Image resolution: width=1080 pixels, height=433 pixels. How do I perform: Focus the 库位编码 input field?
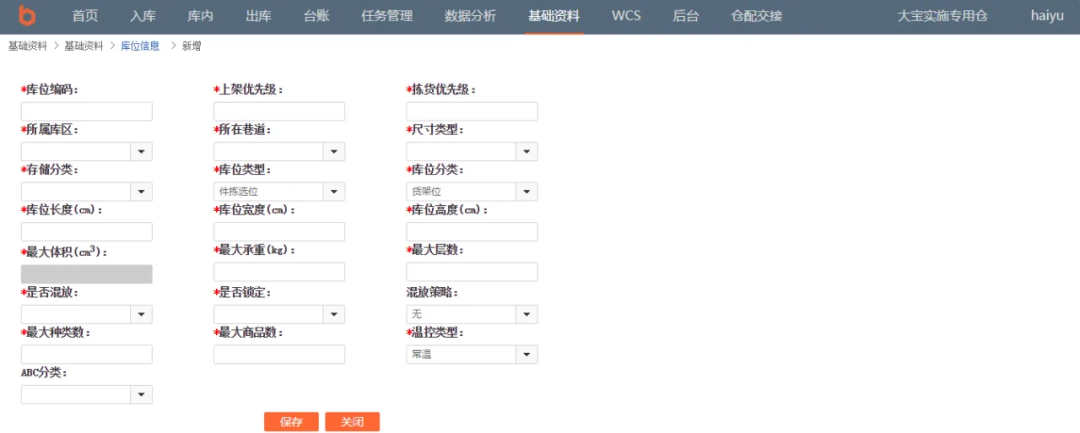pos(87,112)
